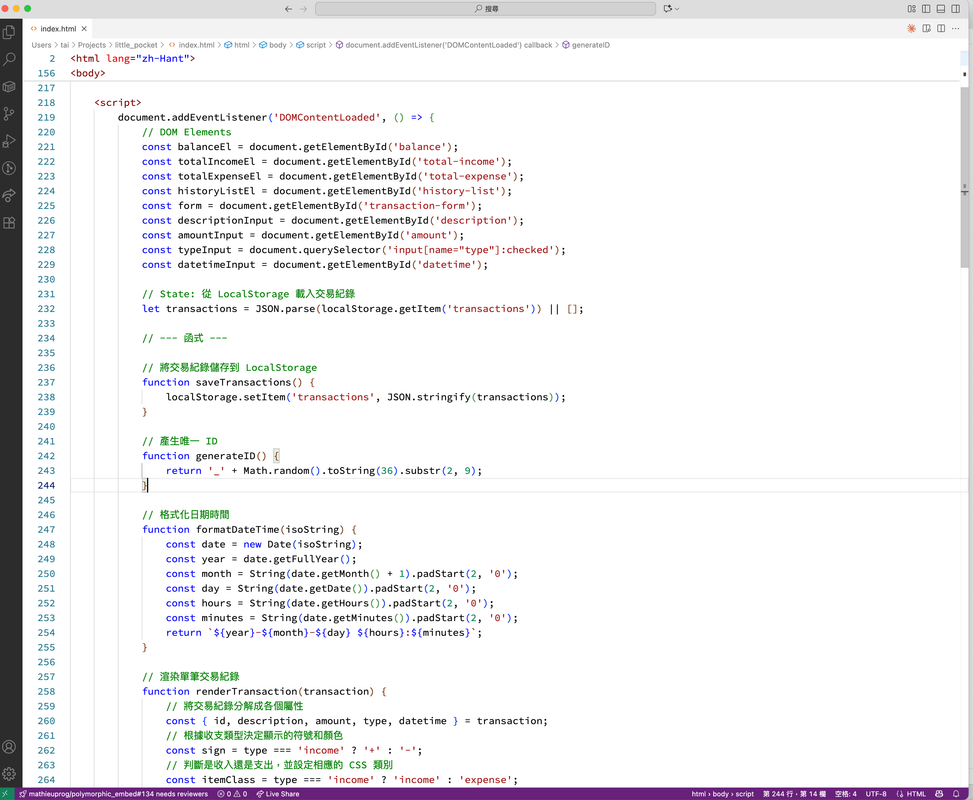Go forward using the navigation arrow
This screenshot has width=973, height=800.
coord(303,9)
